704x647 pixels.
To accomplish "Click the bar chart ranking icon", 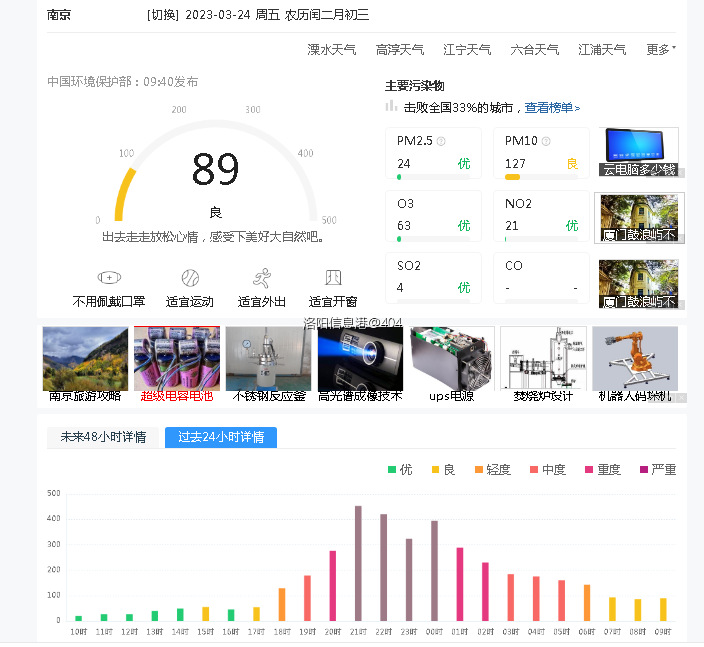I will tap(391, 106).
